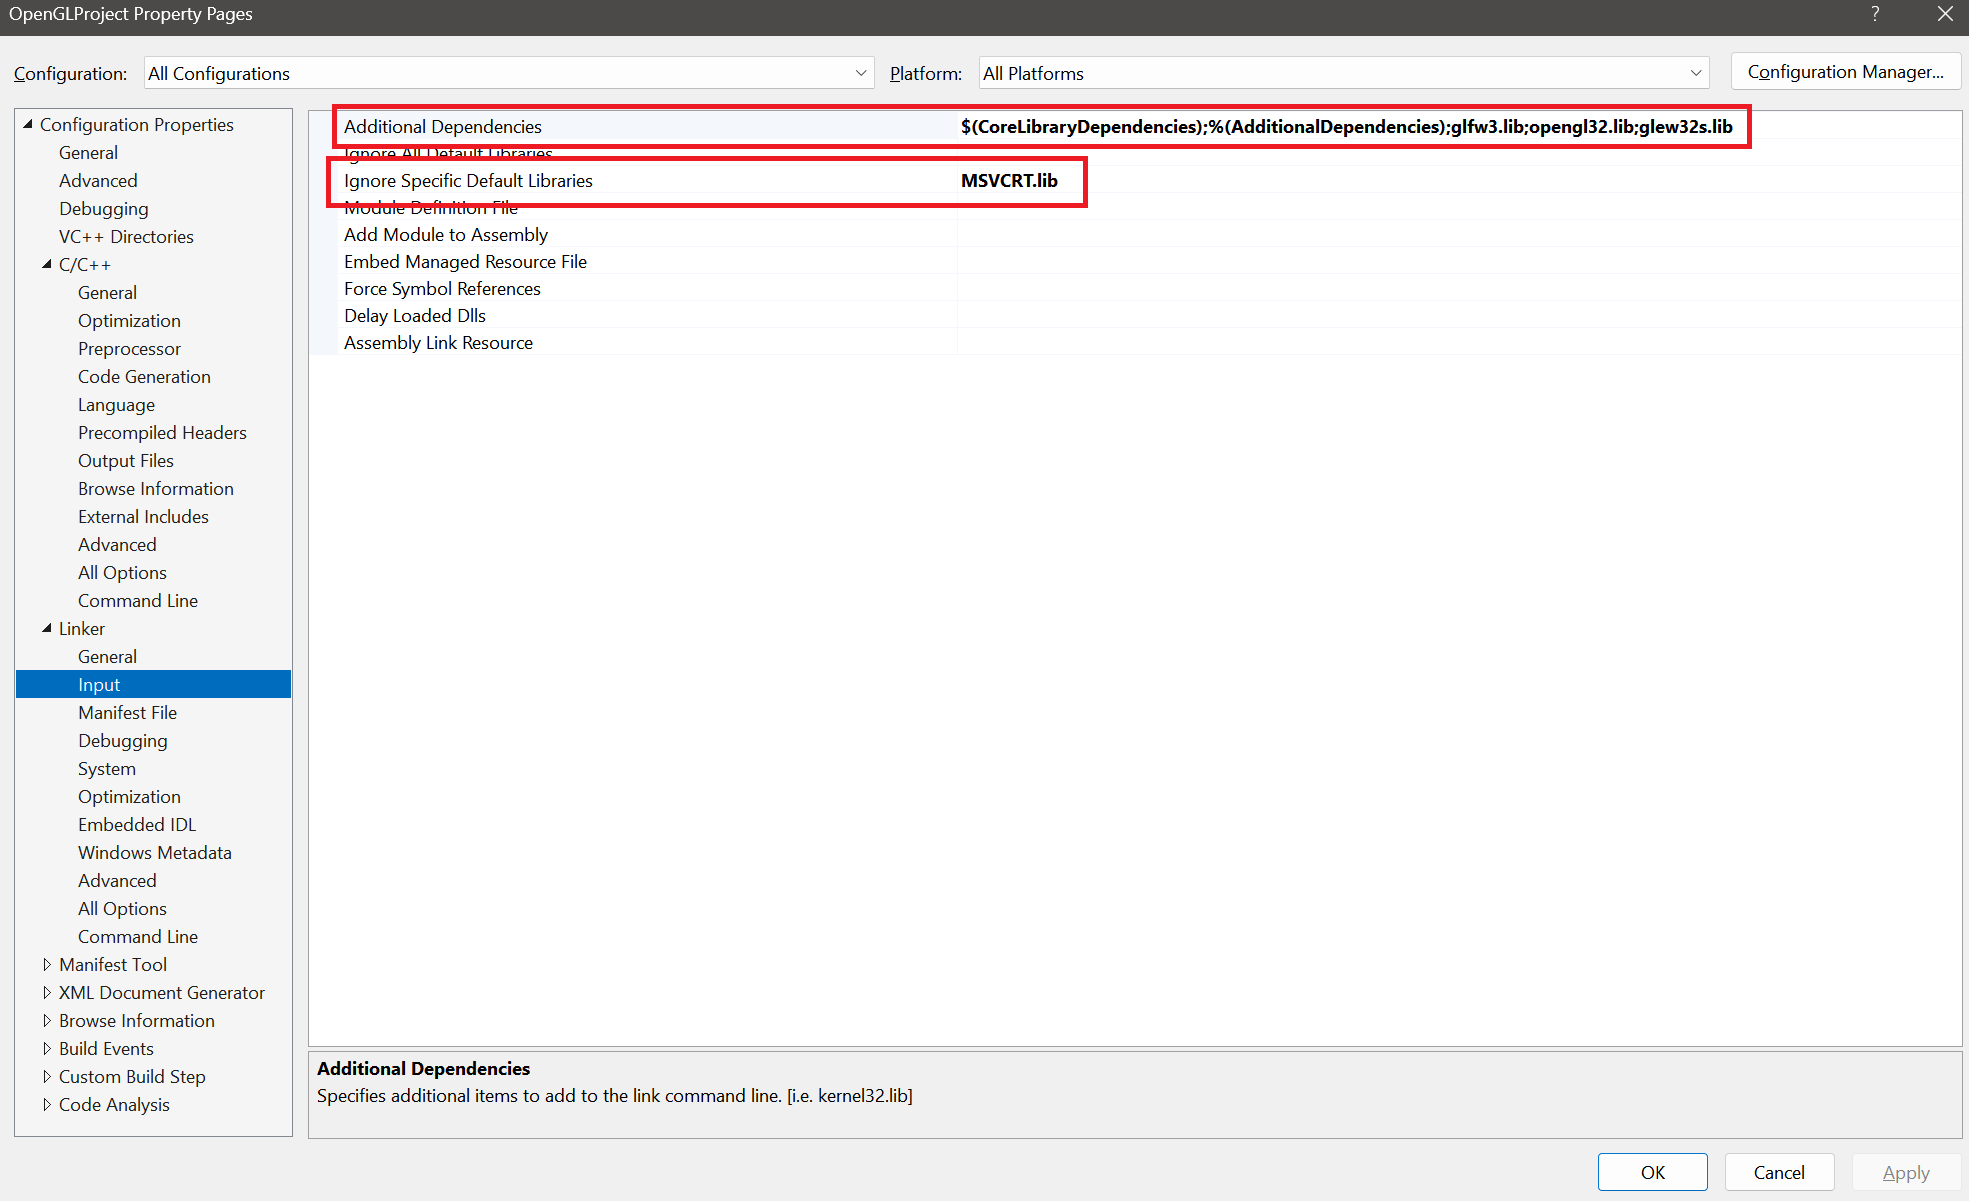Edit Ignore Specific Default Libraries value
Screen dimensions: 1969x1201
click(x=1009, y=180)
